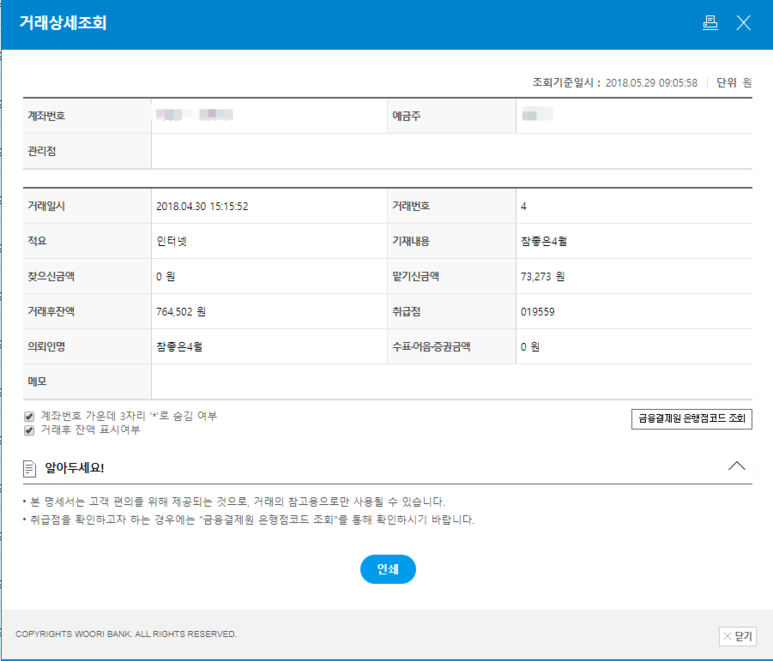This screenshot has height=661, width=773.
Task: Click the document icon beside 알아두세요
Action: [29, 468]
